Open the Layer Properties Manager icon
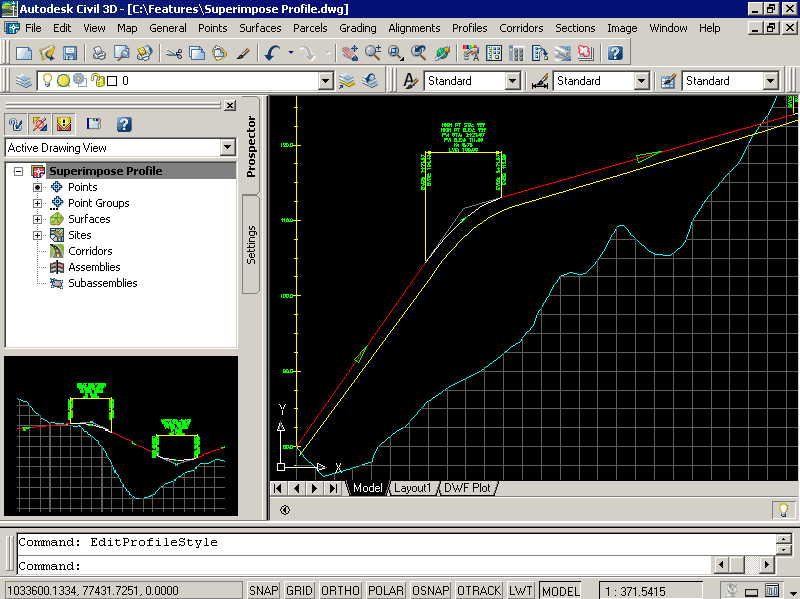Image resolution: width=800 pixels, height=599 pixels. tap(24, 81)
